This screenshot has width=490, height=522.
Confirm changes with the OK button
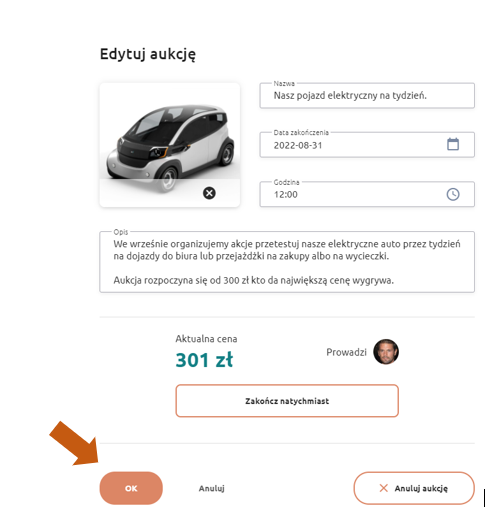(x=131, y=488)
